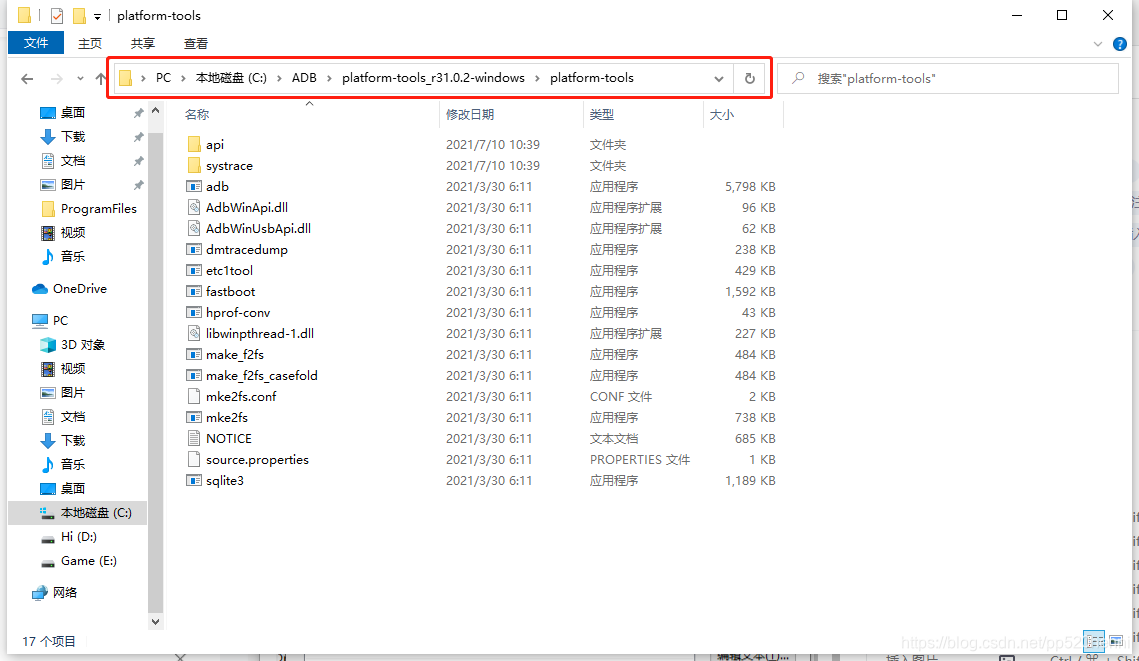Expand chevron after platform-tools_r31.0.2-windows breadcrumb

click(538, 78)
